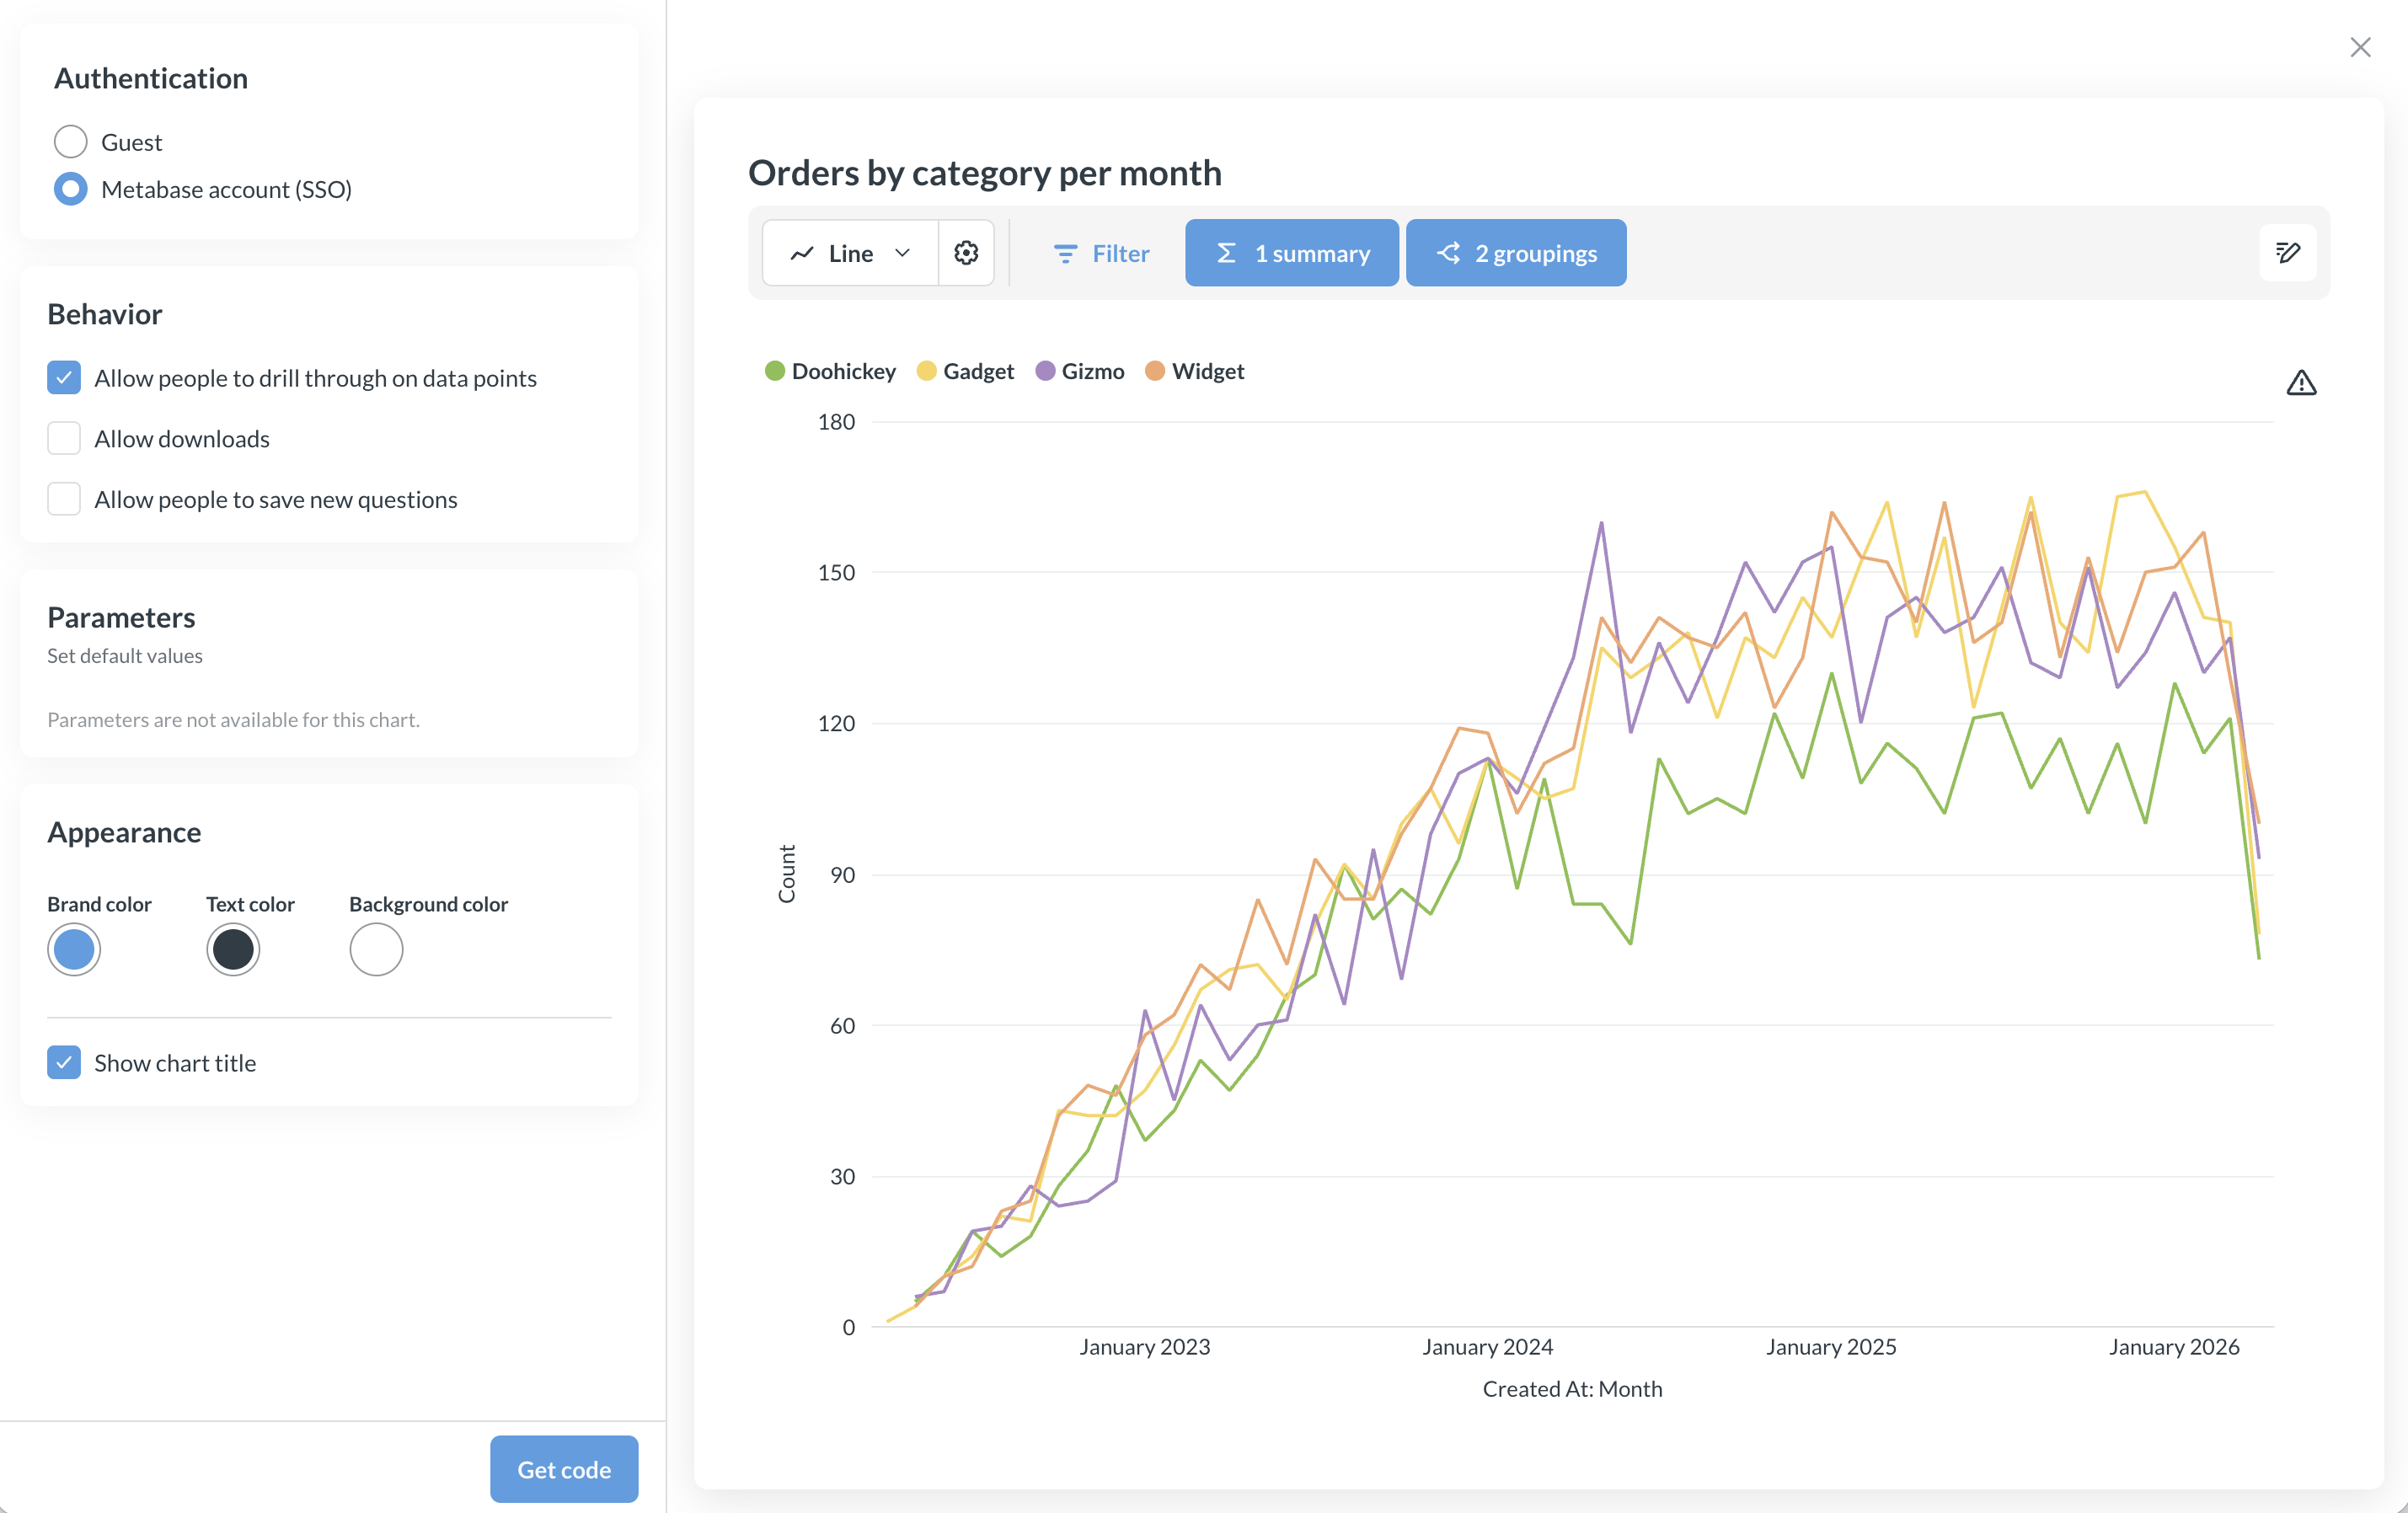Dismiss the panel with the close X
2408x1513 pixels.
point(2361,47)
